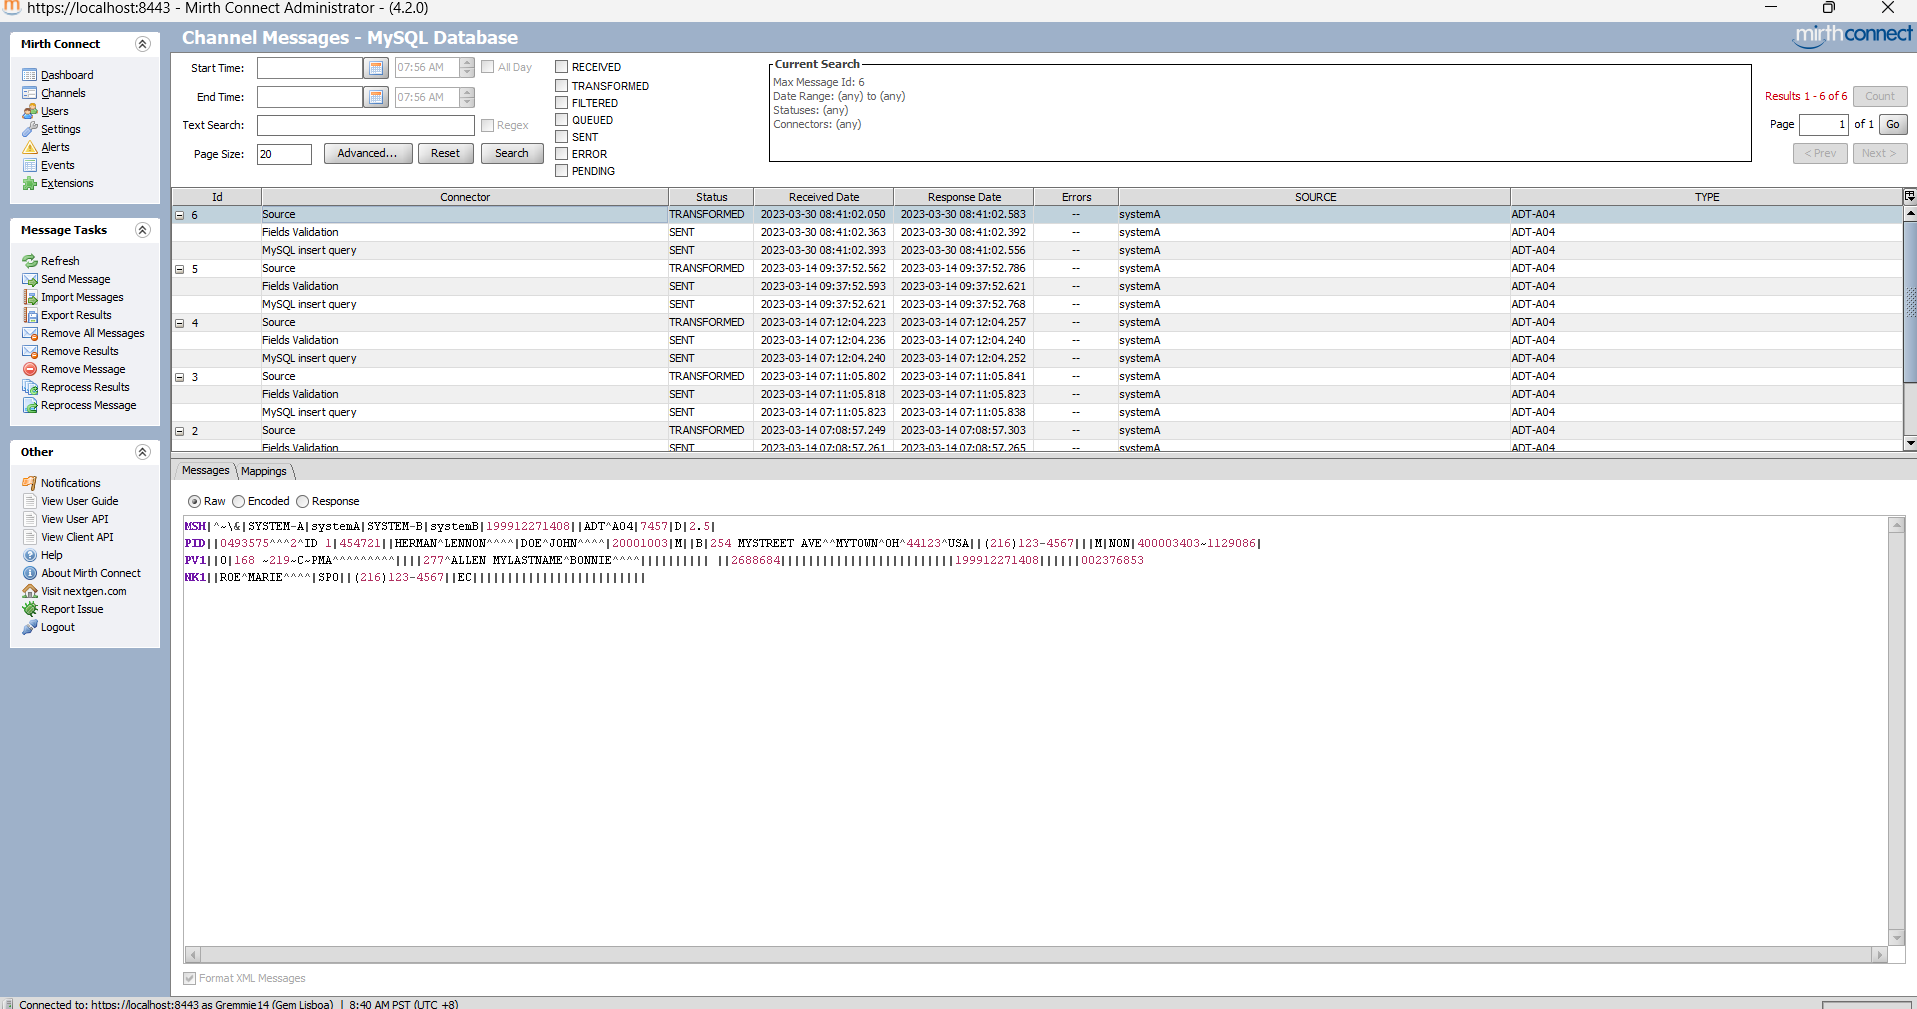Click the Advanced... search button
This screenshot has width=1917, height=1009.
[367, 153]
